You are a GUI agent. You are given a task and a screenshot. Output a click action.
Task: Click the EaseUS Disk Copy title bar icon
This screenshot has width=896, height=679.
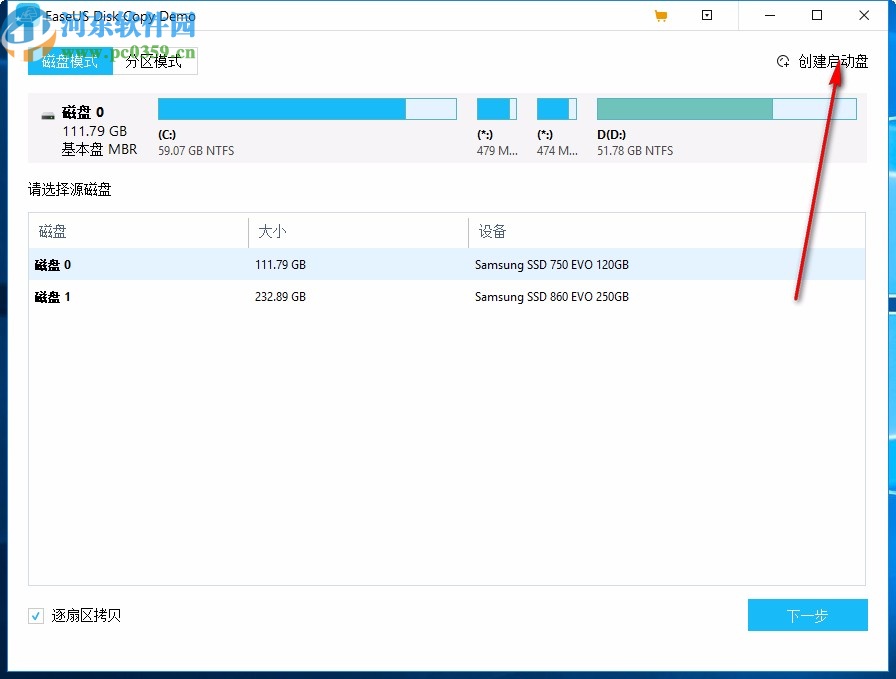[x=30, y=15]
